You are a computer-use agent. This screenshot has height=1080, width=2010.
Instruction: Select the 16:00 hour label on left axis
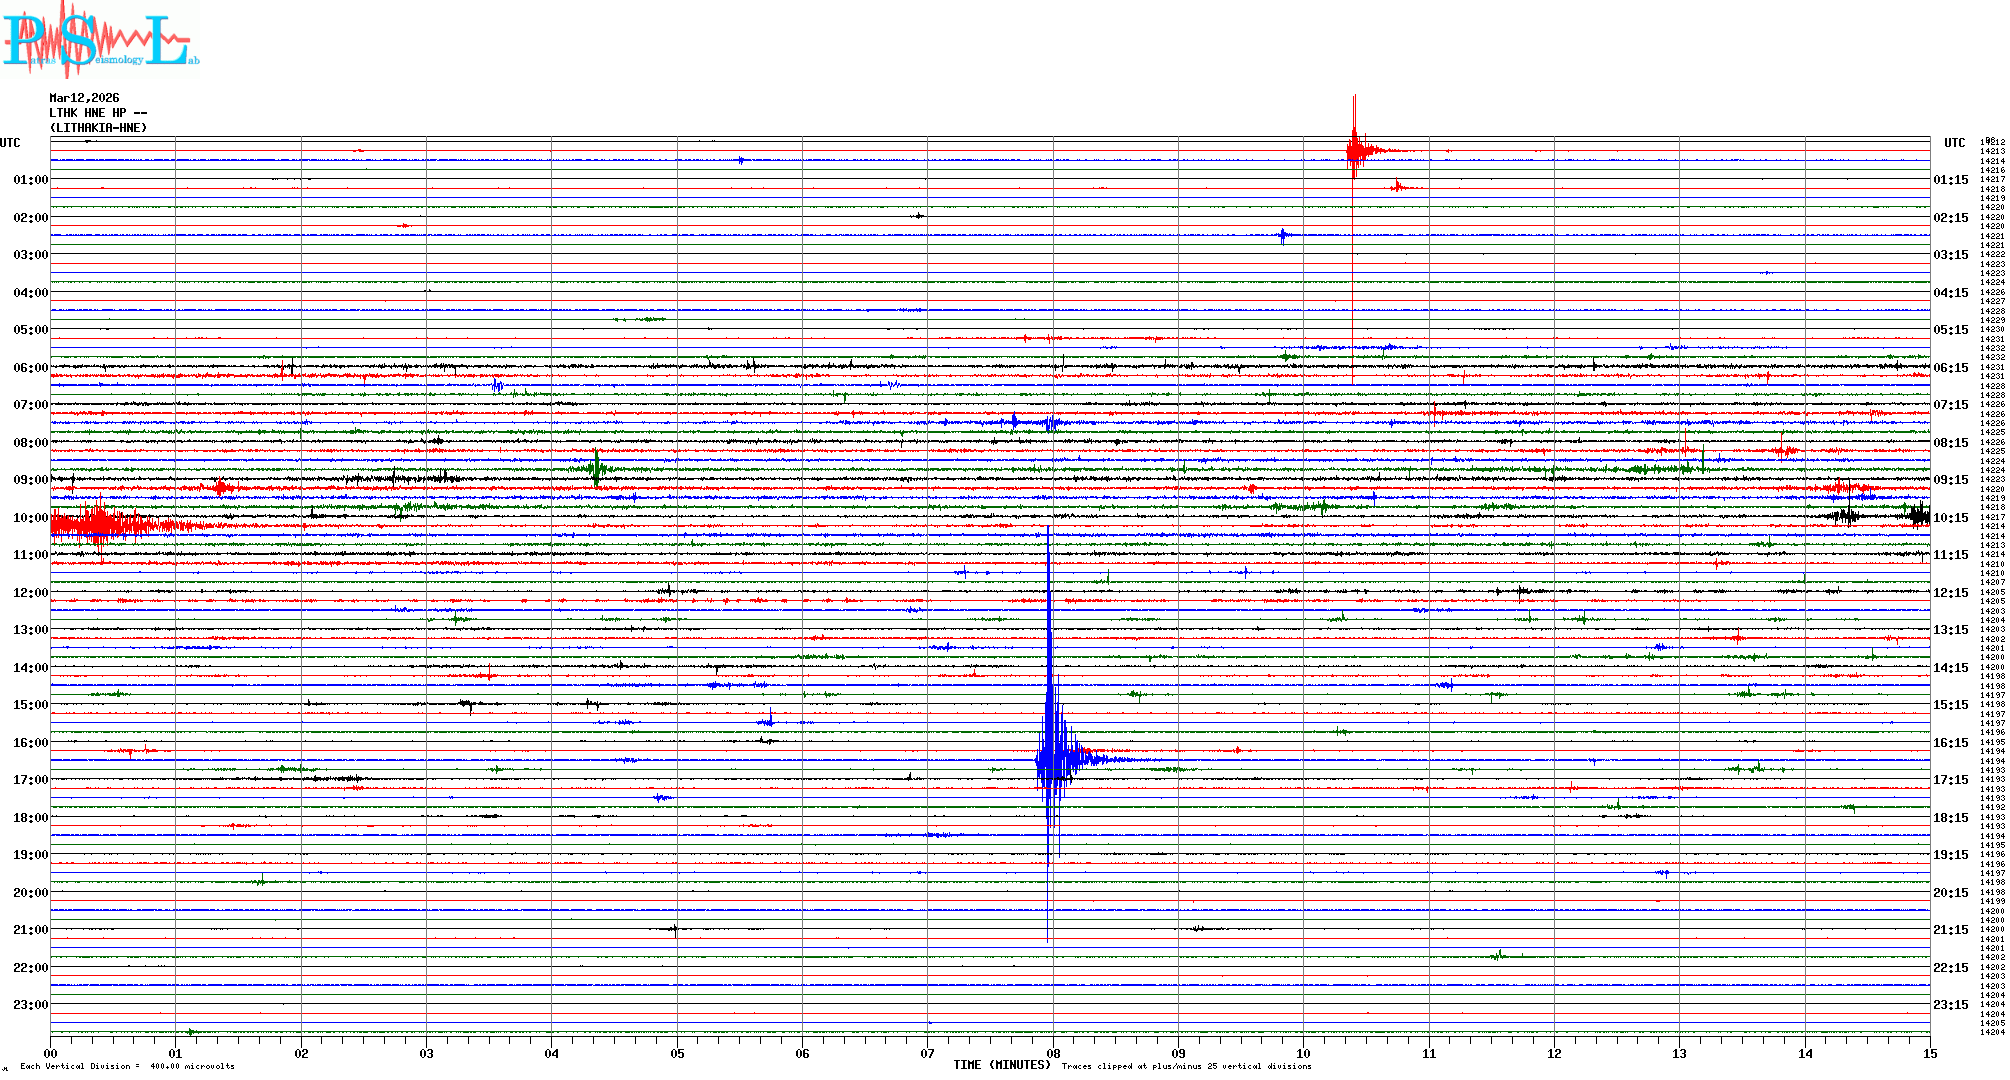[30, 743]
